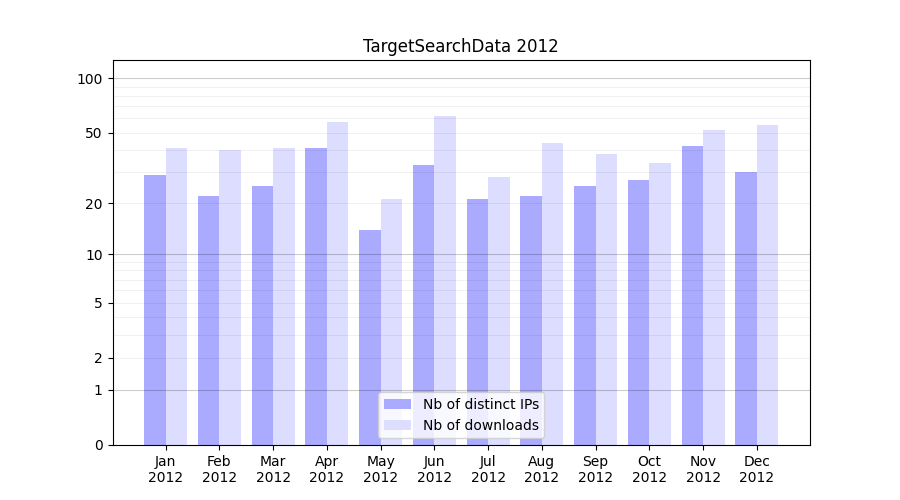The width and height of the screenshot is (900, 500).
Task: Click the Jan 2012 distinct IPs bar
Action: tap(155, 310)
